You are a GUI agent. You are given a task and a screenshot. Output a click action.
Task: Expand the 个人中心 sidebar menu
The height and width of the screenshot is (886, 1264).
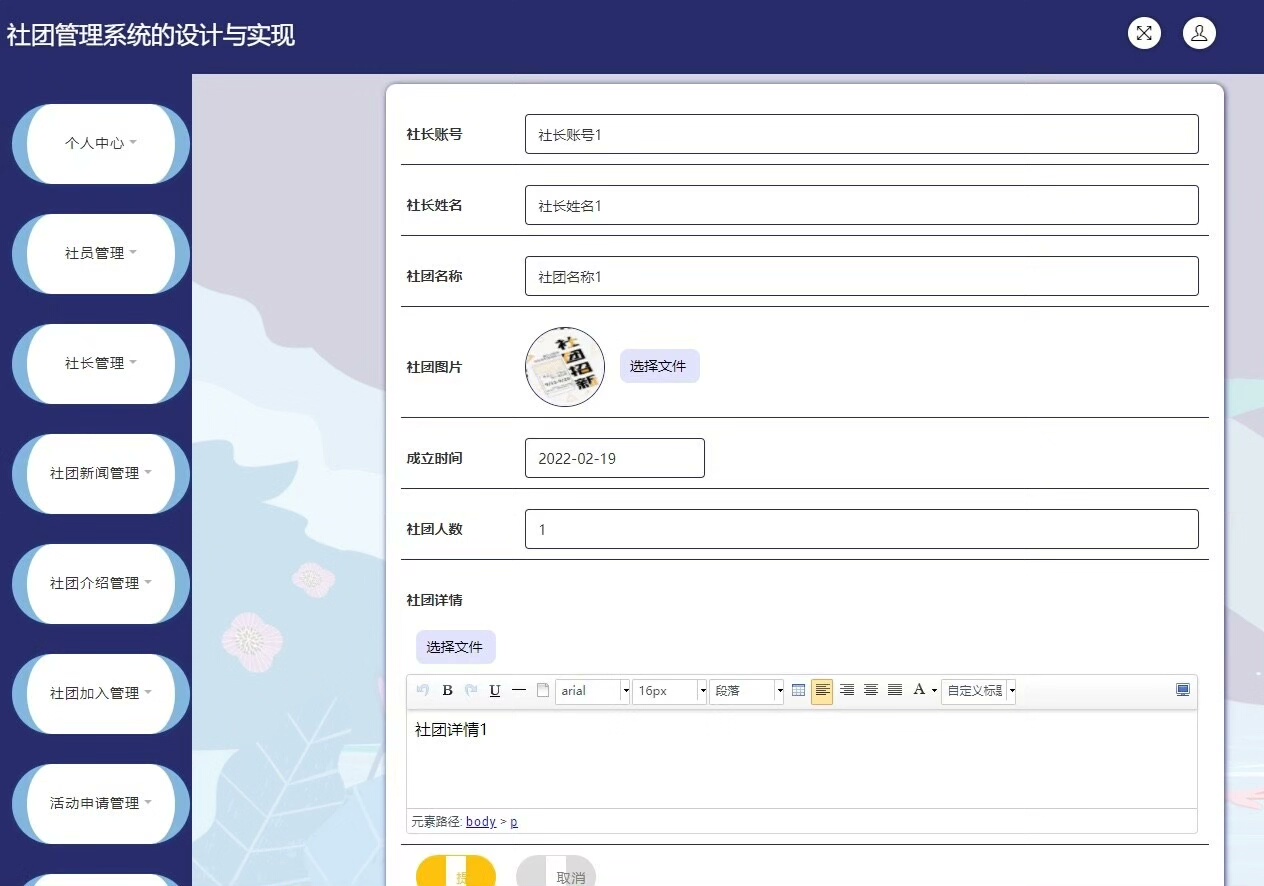pyautogui.click(x=100, y=143)
